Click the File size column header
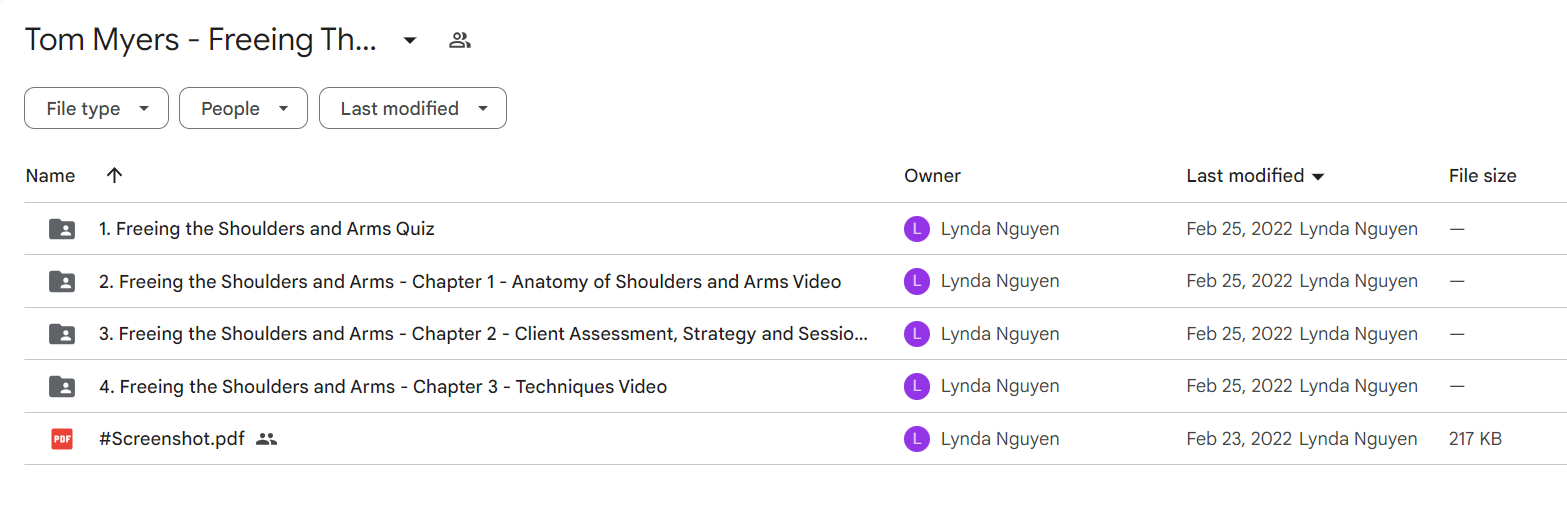This screenshot has width=1567, height=509. point(1482,176)
